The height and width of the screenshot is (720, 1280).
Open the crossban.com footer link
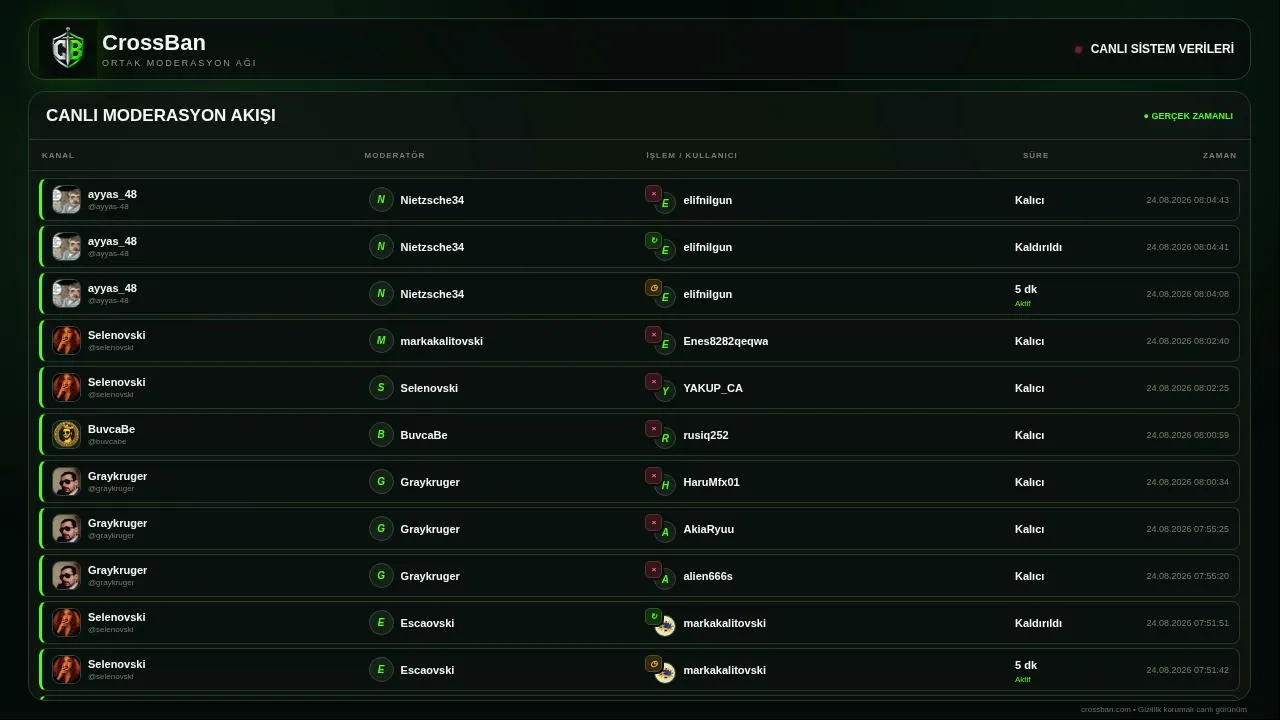pyautogui.click(x=1105, y=709)
